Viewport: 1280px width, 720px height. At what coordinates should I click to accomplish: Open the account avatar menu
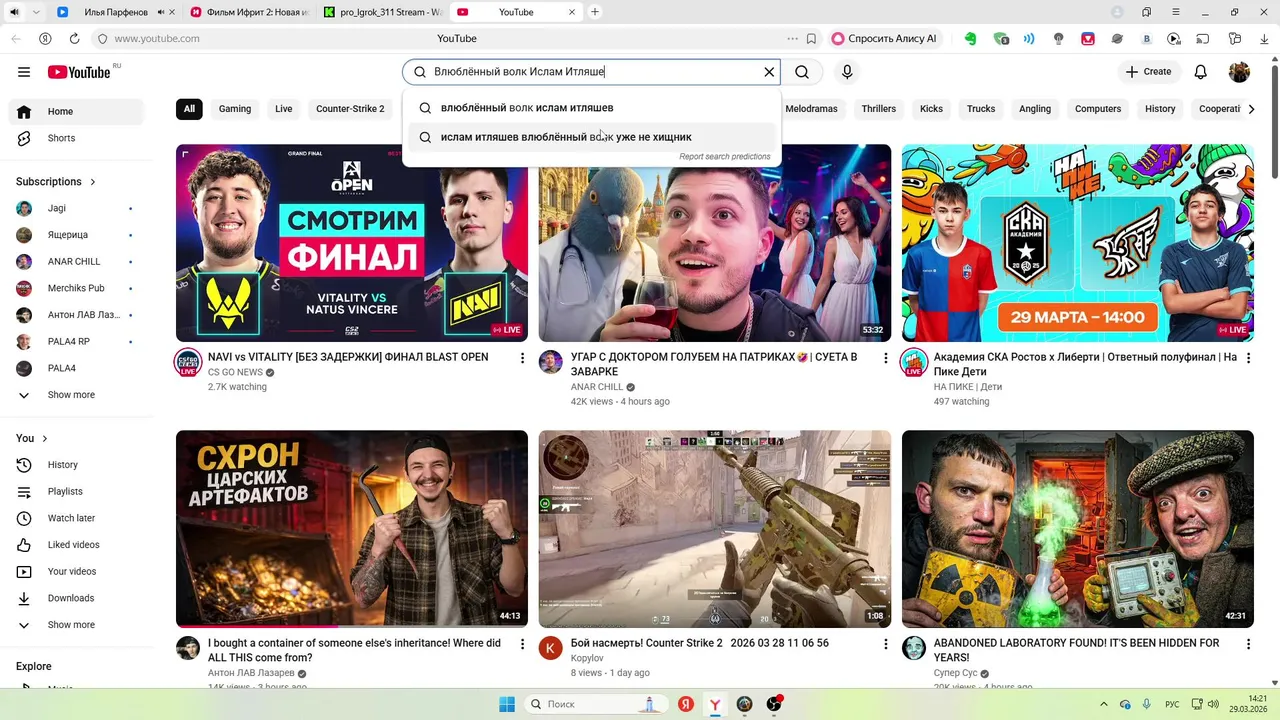coord(1239,72)
